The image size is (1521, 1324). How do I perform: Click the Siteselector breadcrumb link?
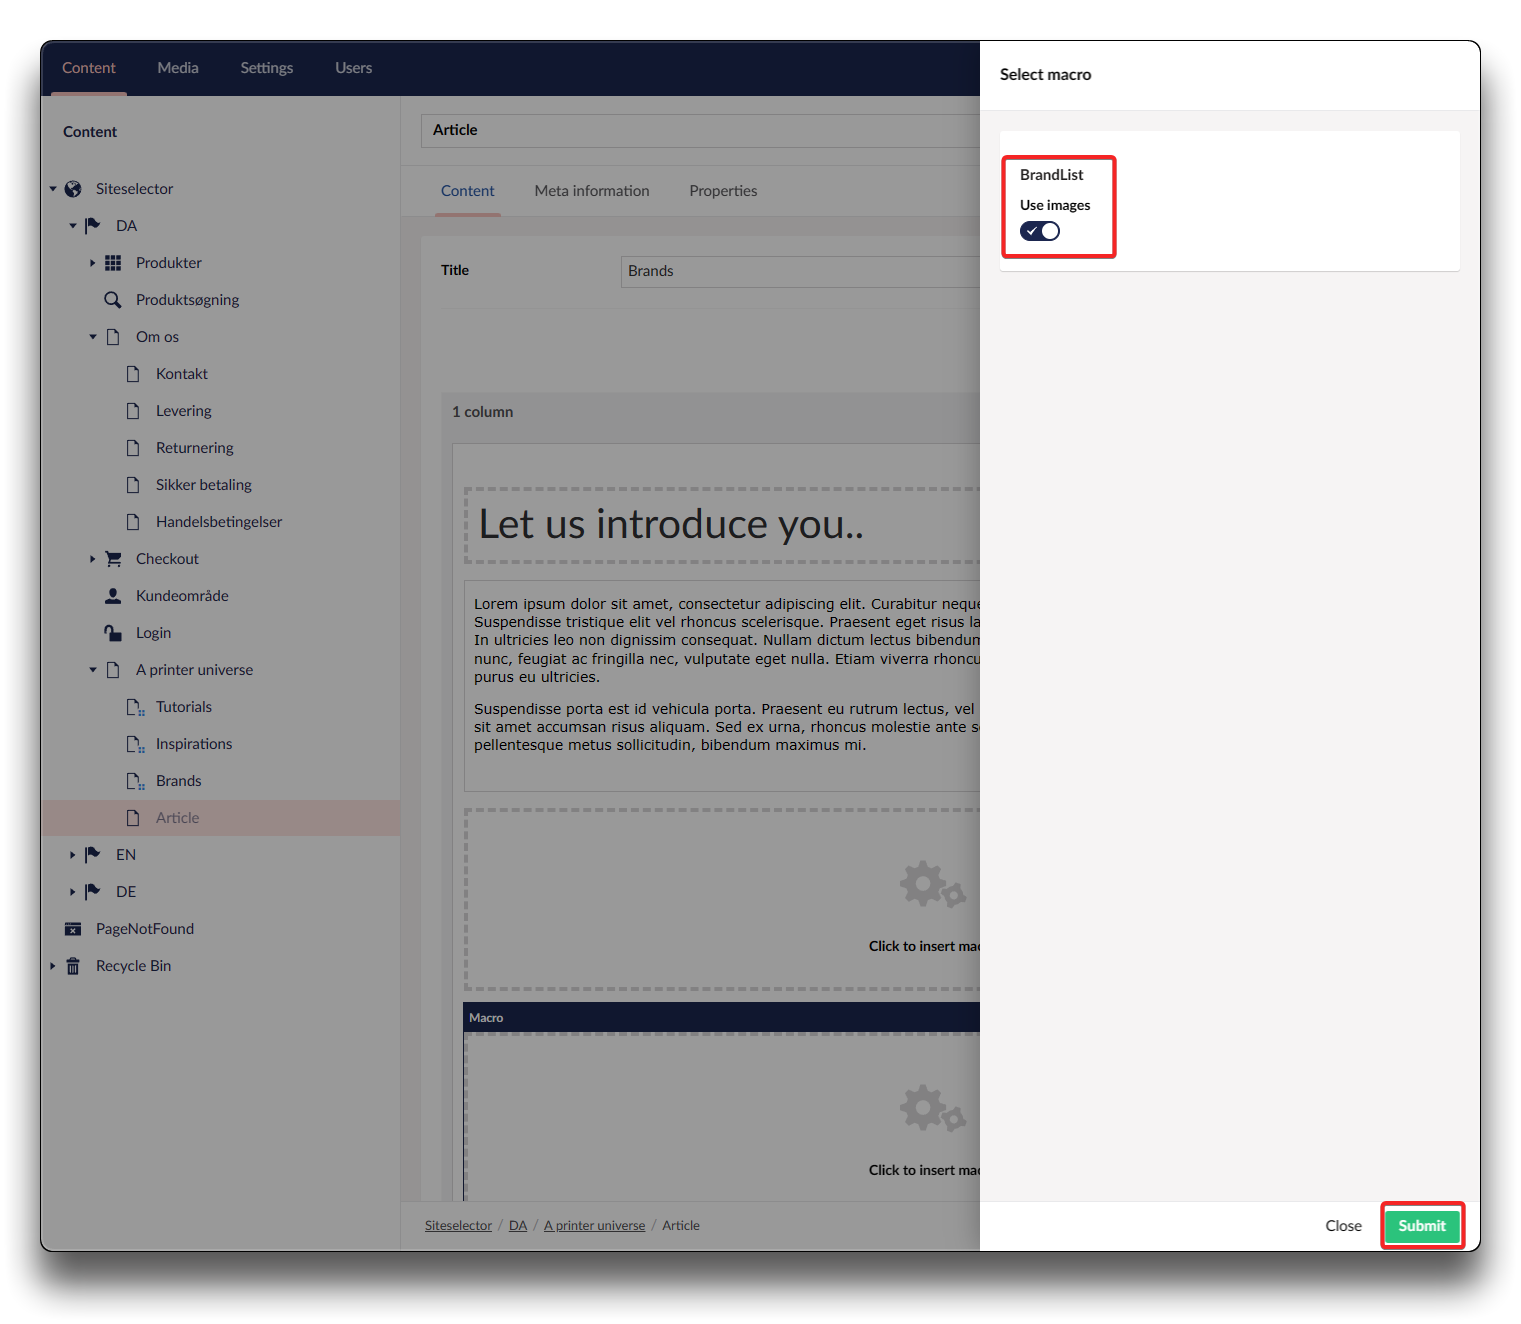click(x=458, y=1225)
